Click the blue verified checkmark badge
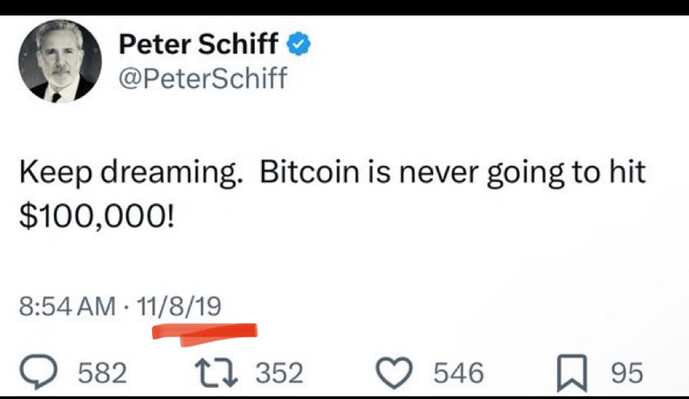The width and height of the screenshot is (689, 399). point(299,44)
